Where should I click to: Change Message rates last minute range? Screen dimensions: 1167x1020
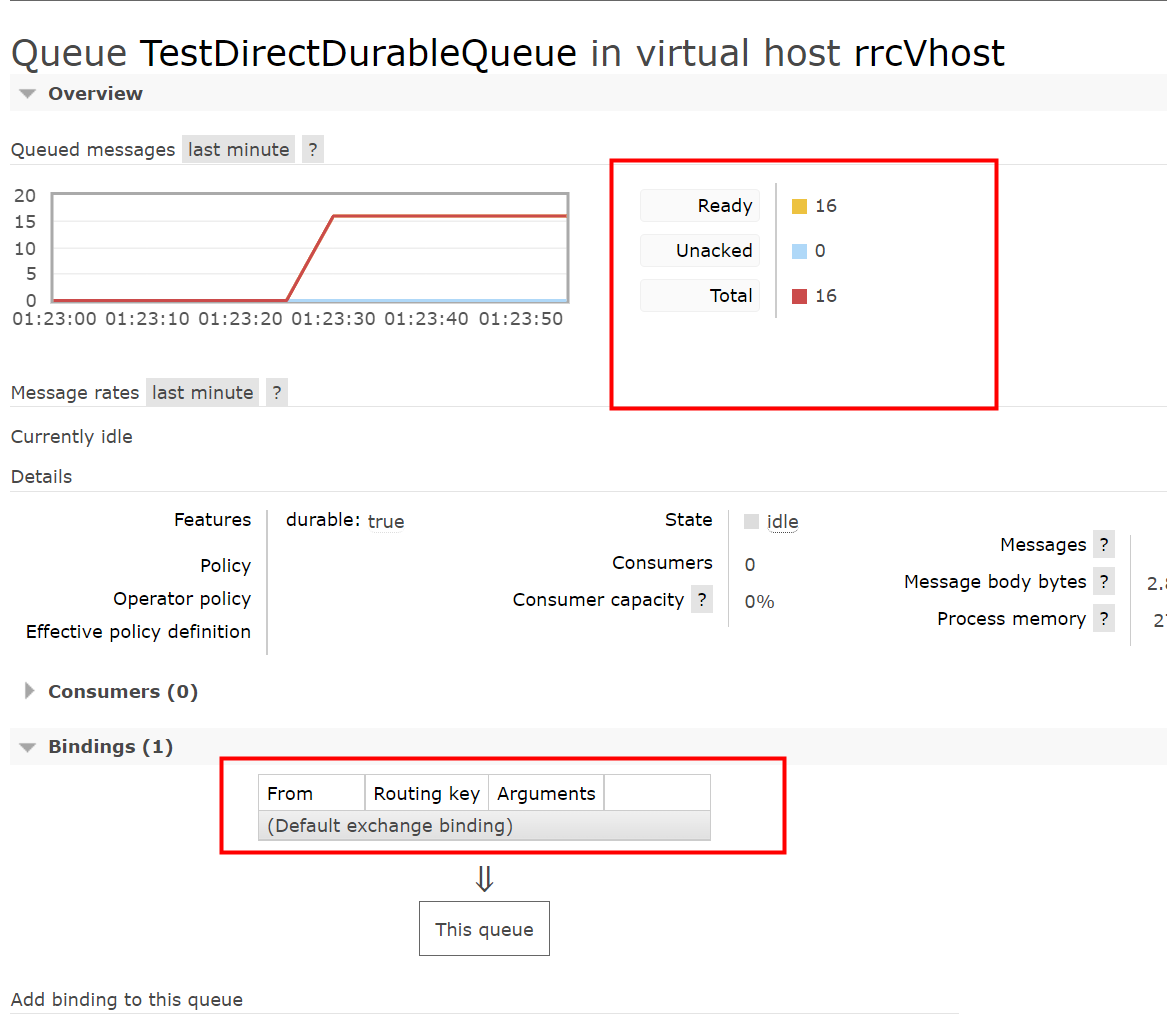[202, 393]
